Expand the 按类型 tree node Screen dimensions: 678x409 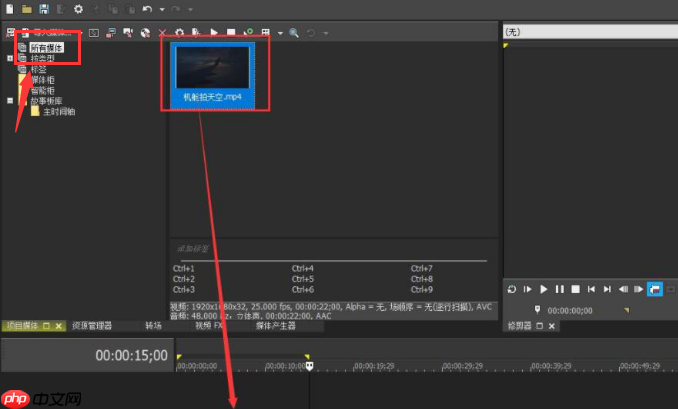point(10,58)
